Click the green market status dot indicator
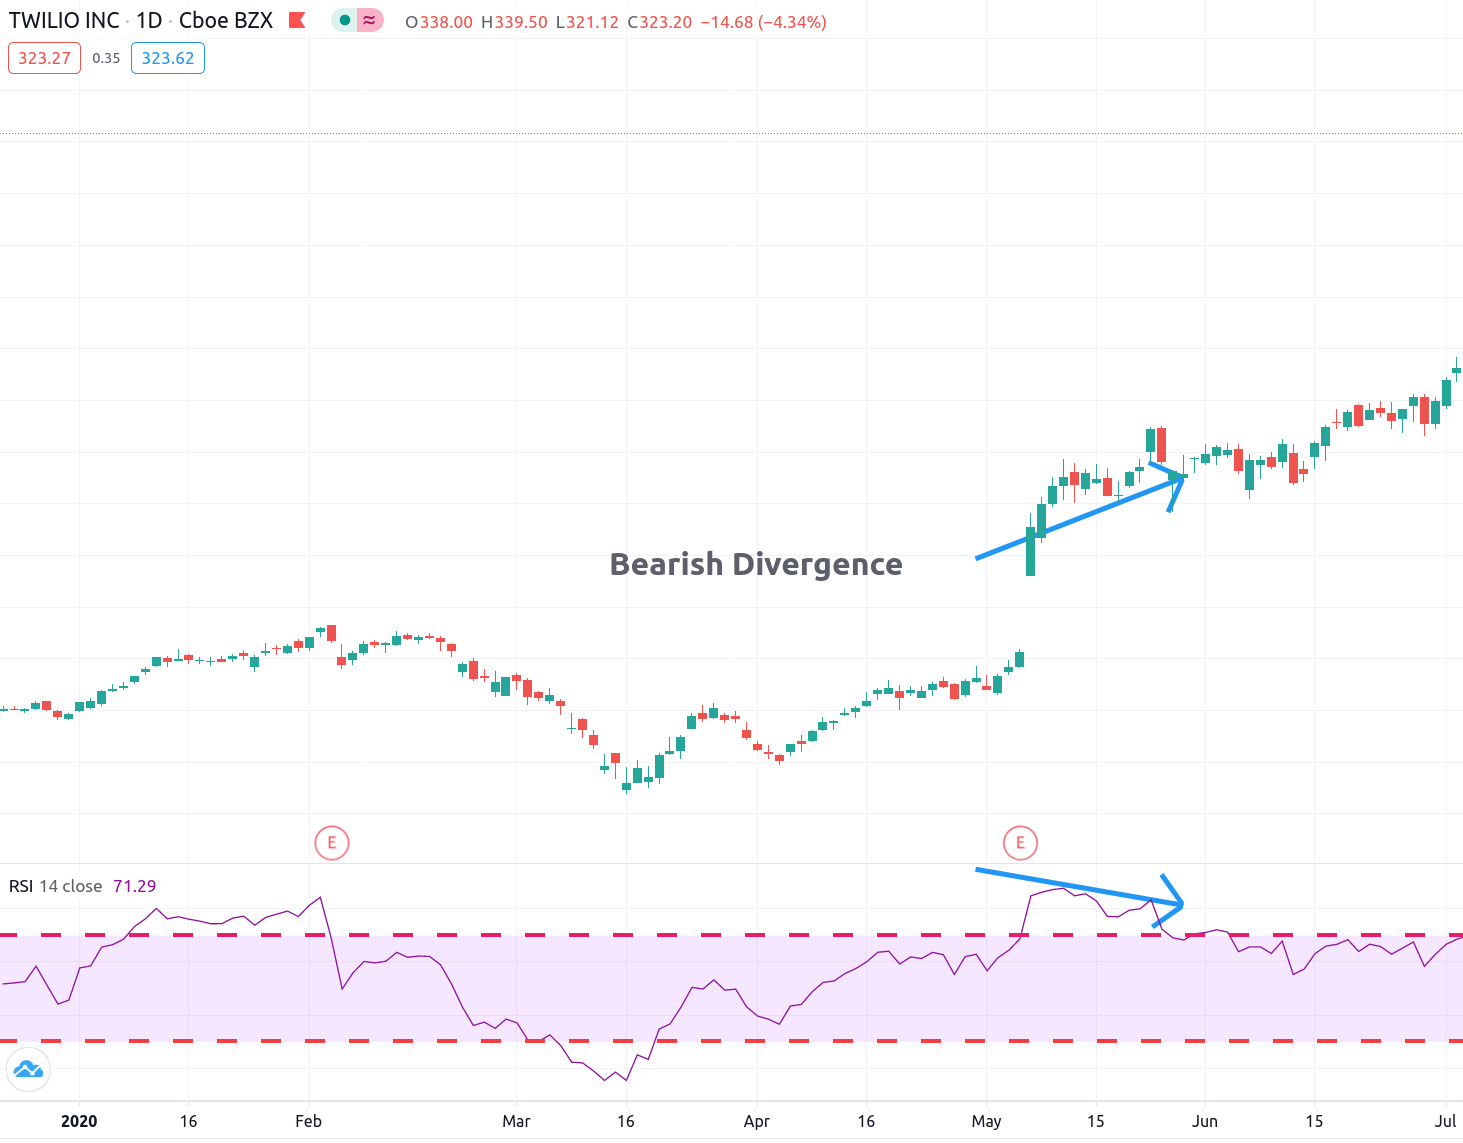This screenshot has height=1143, width=1463. [x=344, y=19]
